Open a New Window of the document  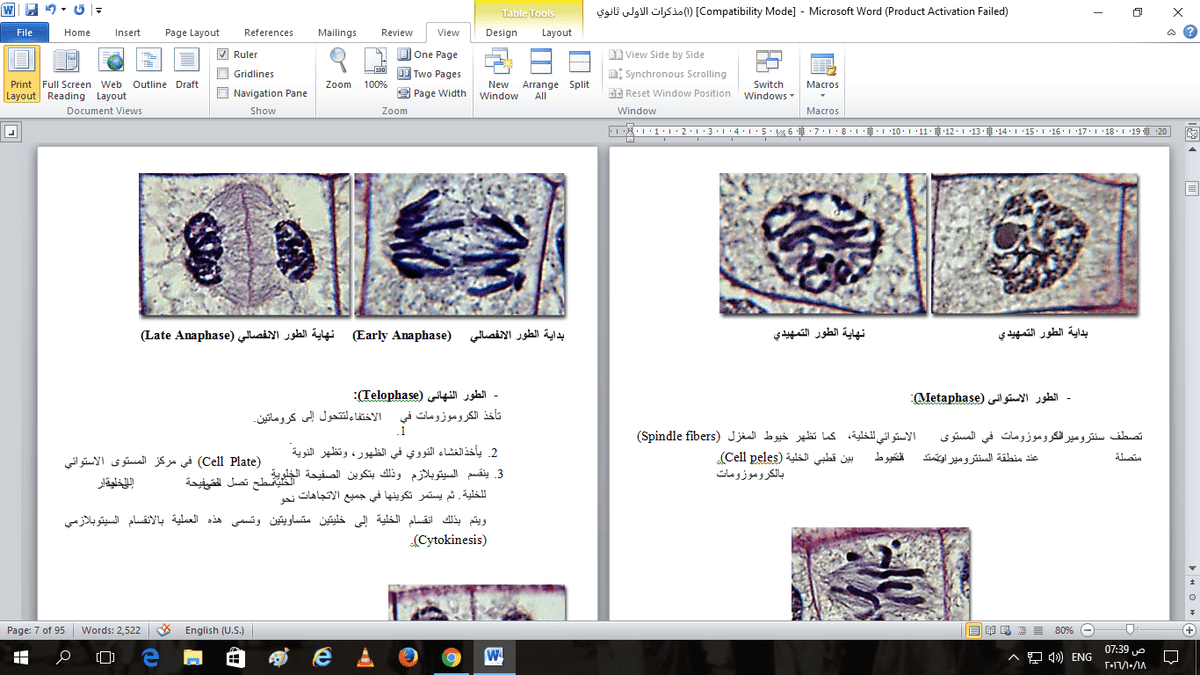coord(498,70)
